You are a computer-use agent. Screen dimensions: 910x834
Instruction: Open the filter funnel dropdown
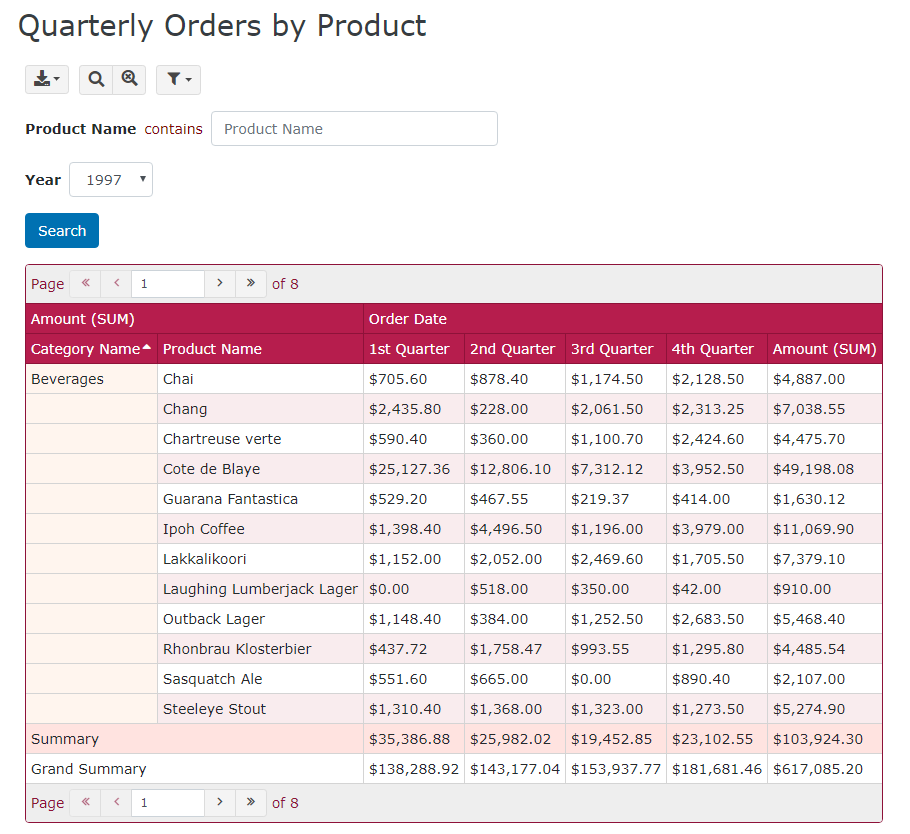coord(178,80)
